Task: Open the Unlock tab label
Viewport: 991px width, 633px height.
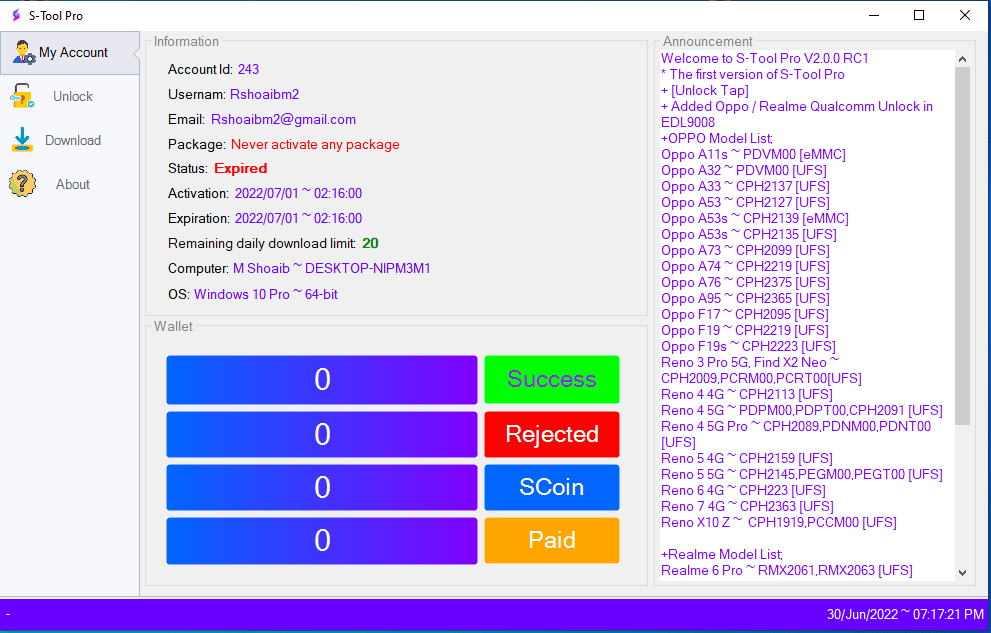Action: (x=73, y=97)
